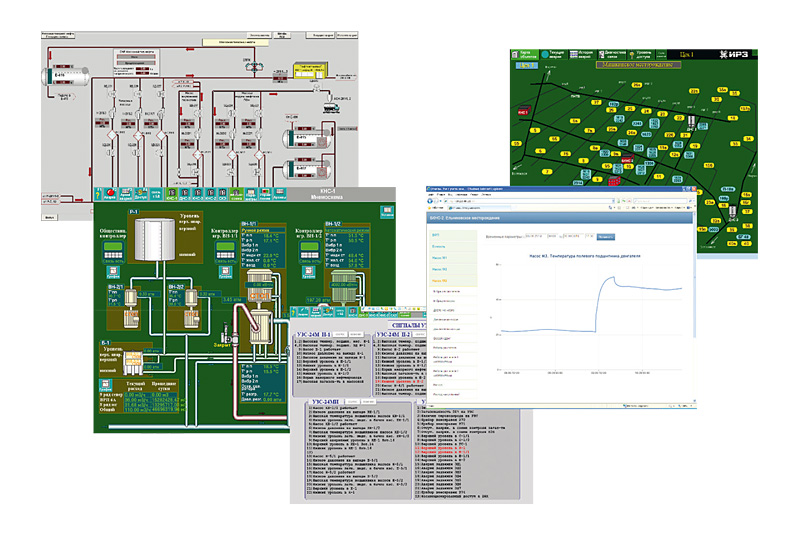Open График under Общестанц. контроллер

click(113, 272)
